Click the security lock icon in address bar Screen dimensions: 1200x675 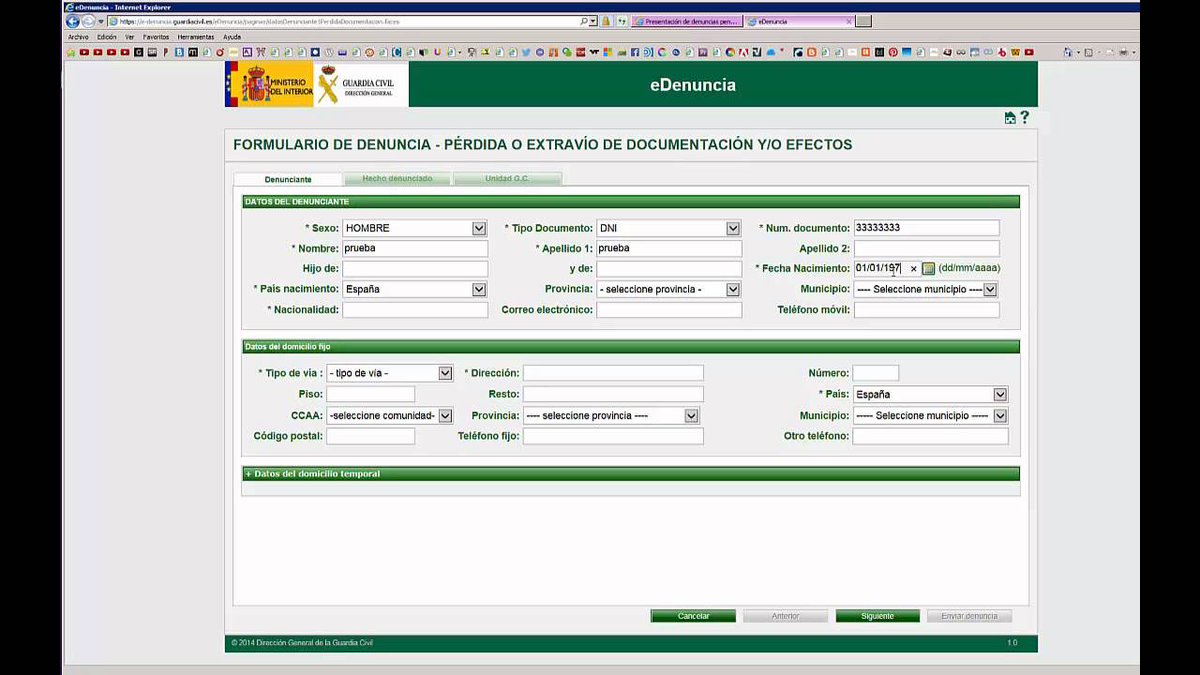click(606, 21)
